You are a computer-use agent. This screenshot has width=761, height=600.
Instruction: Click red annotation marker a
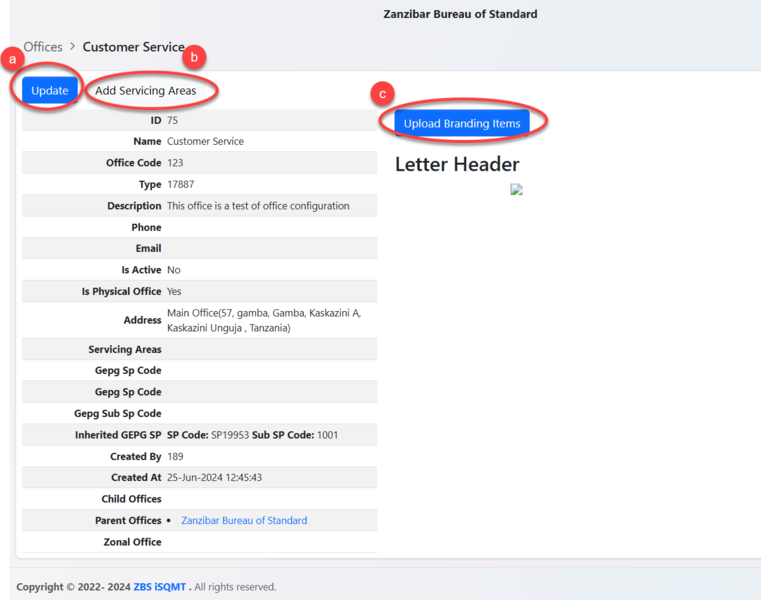[x=13, y=59]
